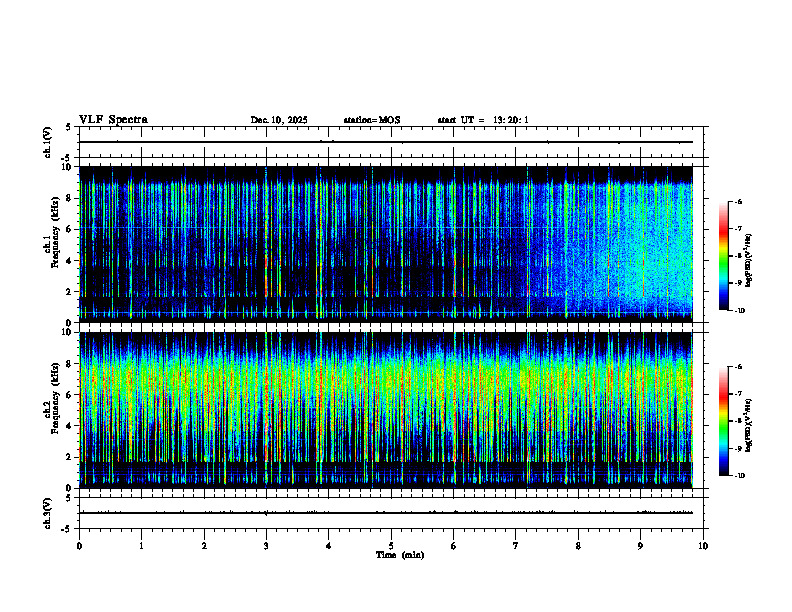Viewport: 792px width, 612px height.
Task: Click the "station=MOS" header label
Action: (x=372, y=120)
